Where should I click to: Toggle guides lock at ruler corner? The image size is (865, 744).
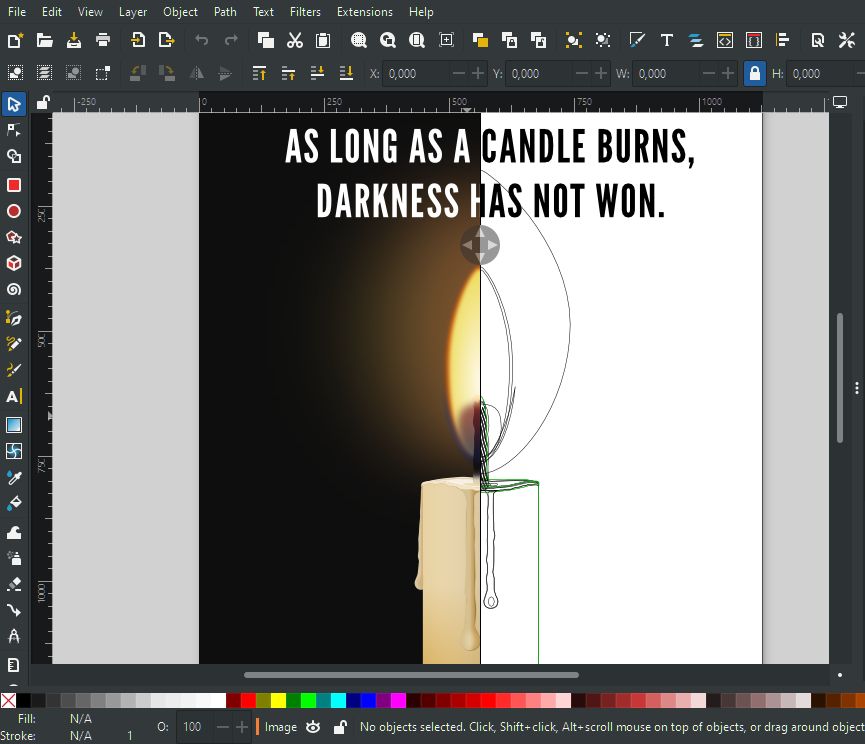[x=42, y=103]
